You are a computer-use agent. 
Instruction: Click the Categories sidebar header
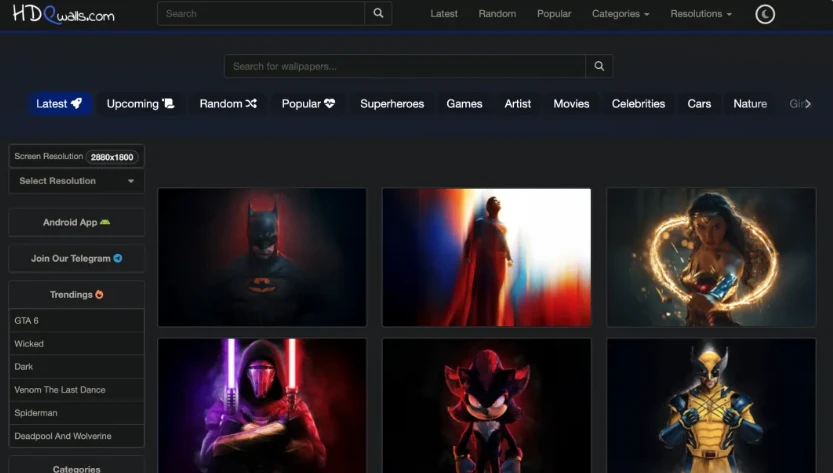point(76,465)
